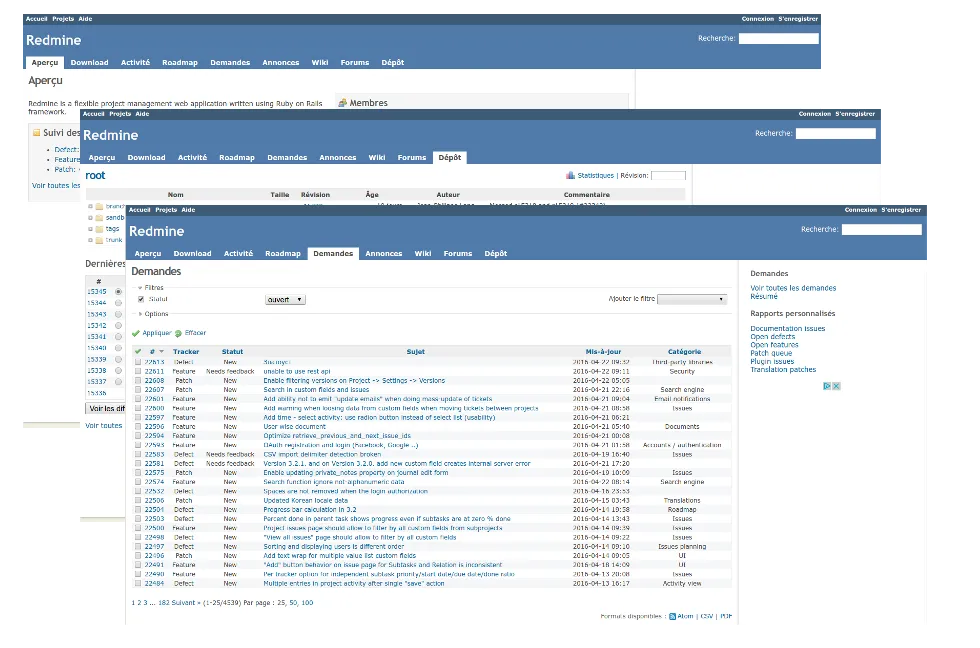Click the Atom feed icon
The height and width of the screenshot is (648, 980).
[672, 616]
